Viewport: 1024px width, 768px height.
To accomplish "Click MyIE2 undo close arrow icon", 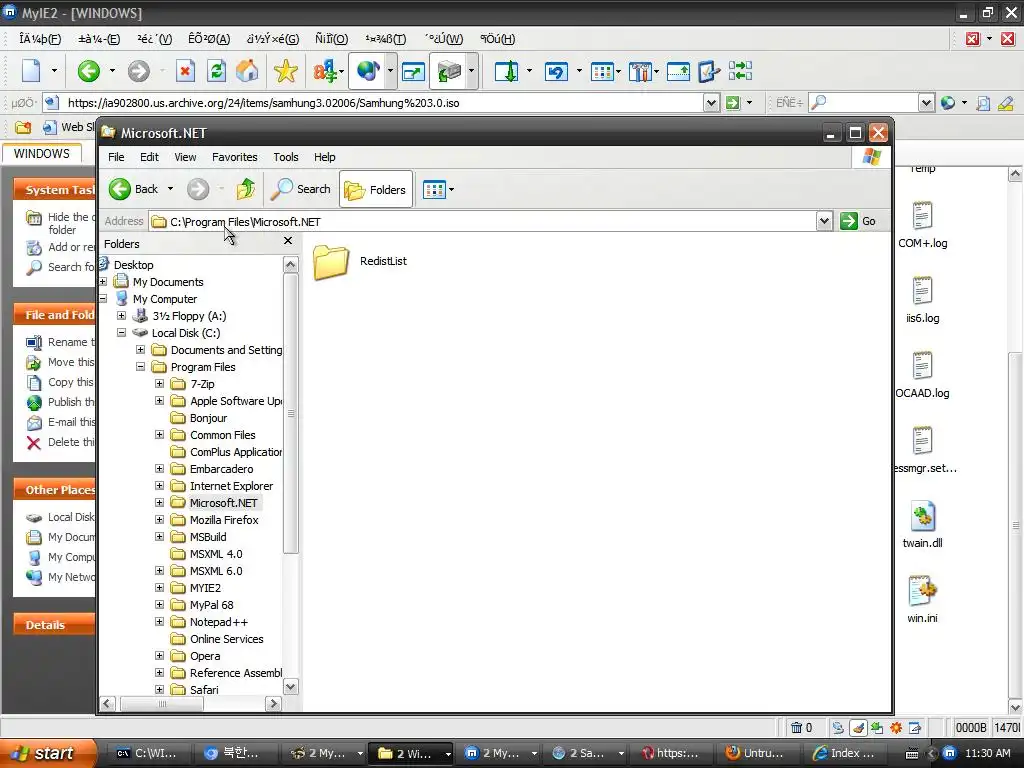I will [x=556, y=71].
